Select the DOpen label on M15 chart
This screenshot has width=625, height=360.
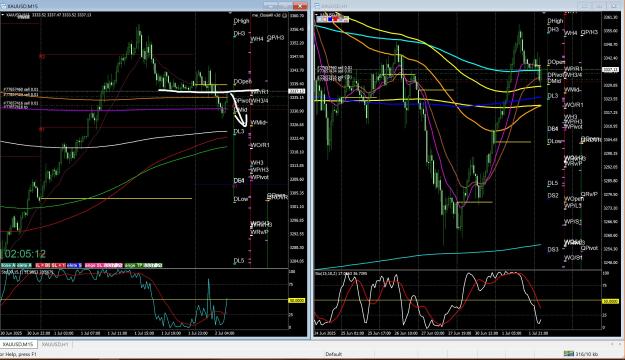click(242, 81)
